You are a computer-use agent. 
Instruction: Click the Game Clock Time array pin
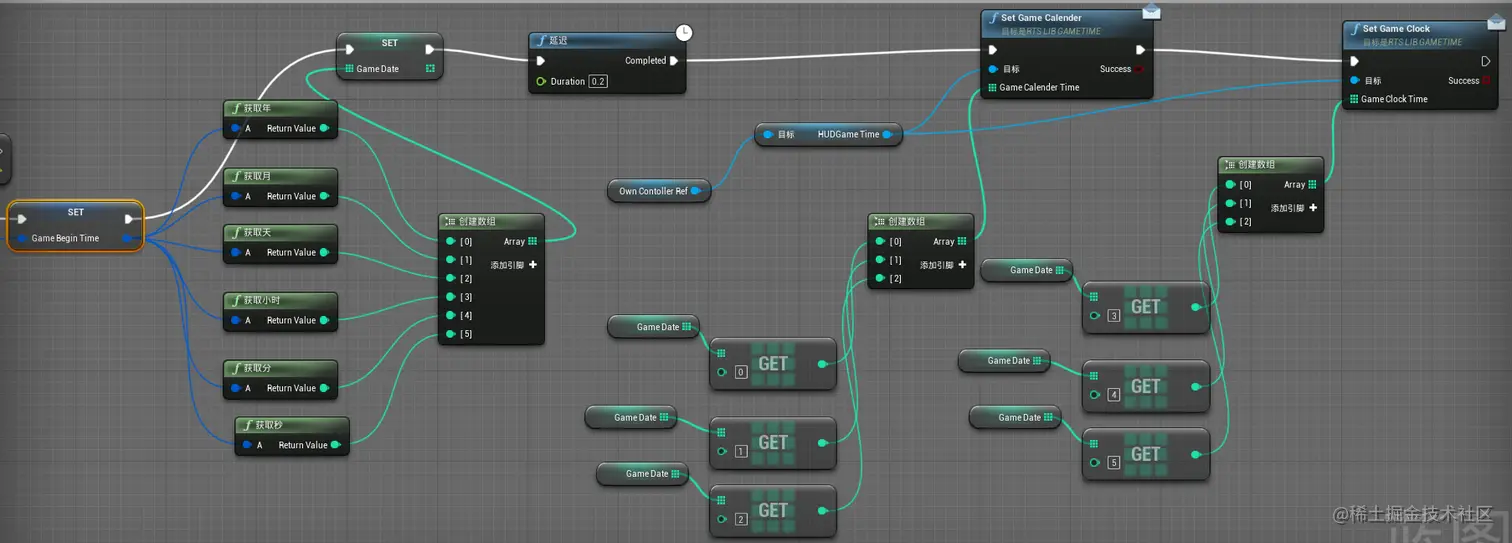1354,99
